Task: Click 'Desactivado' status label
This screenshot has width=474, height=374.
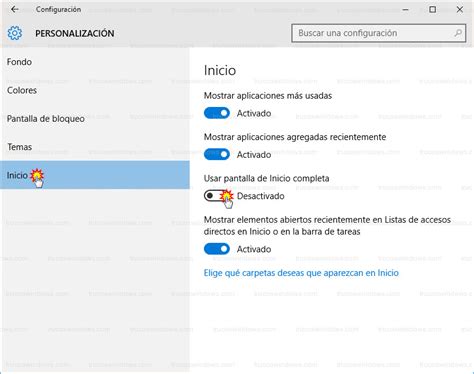Action: (x=260, y=196)
